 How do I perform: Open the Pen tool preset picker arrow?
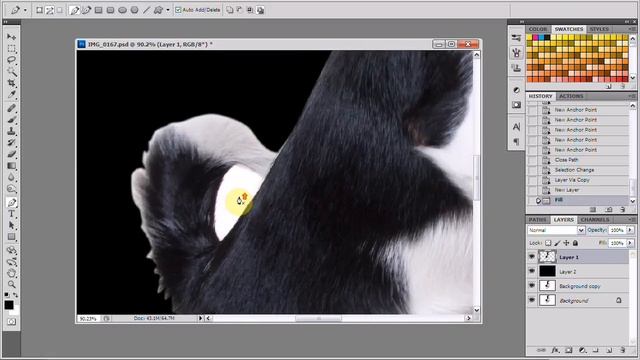pos(25,10)
